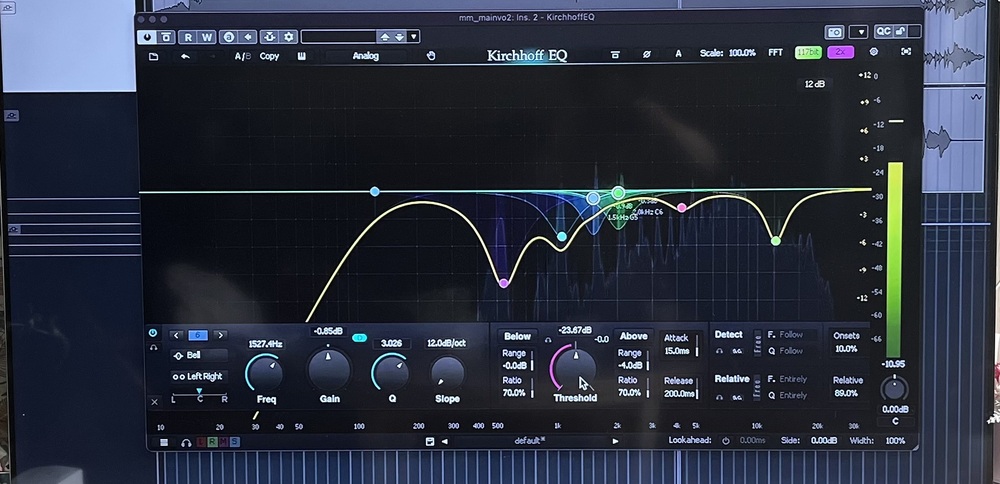Open the Kirchhoff EQ settings gear icon
Image resolution: width=1000 pixels, height=484 pixels.
tap(874, 52)
